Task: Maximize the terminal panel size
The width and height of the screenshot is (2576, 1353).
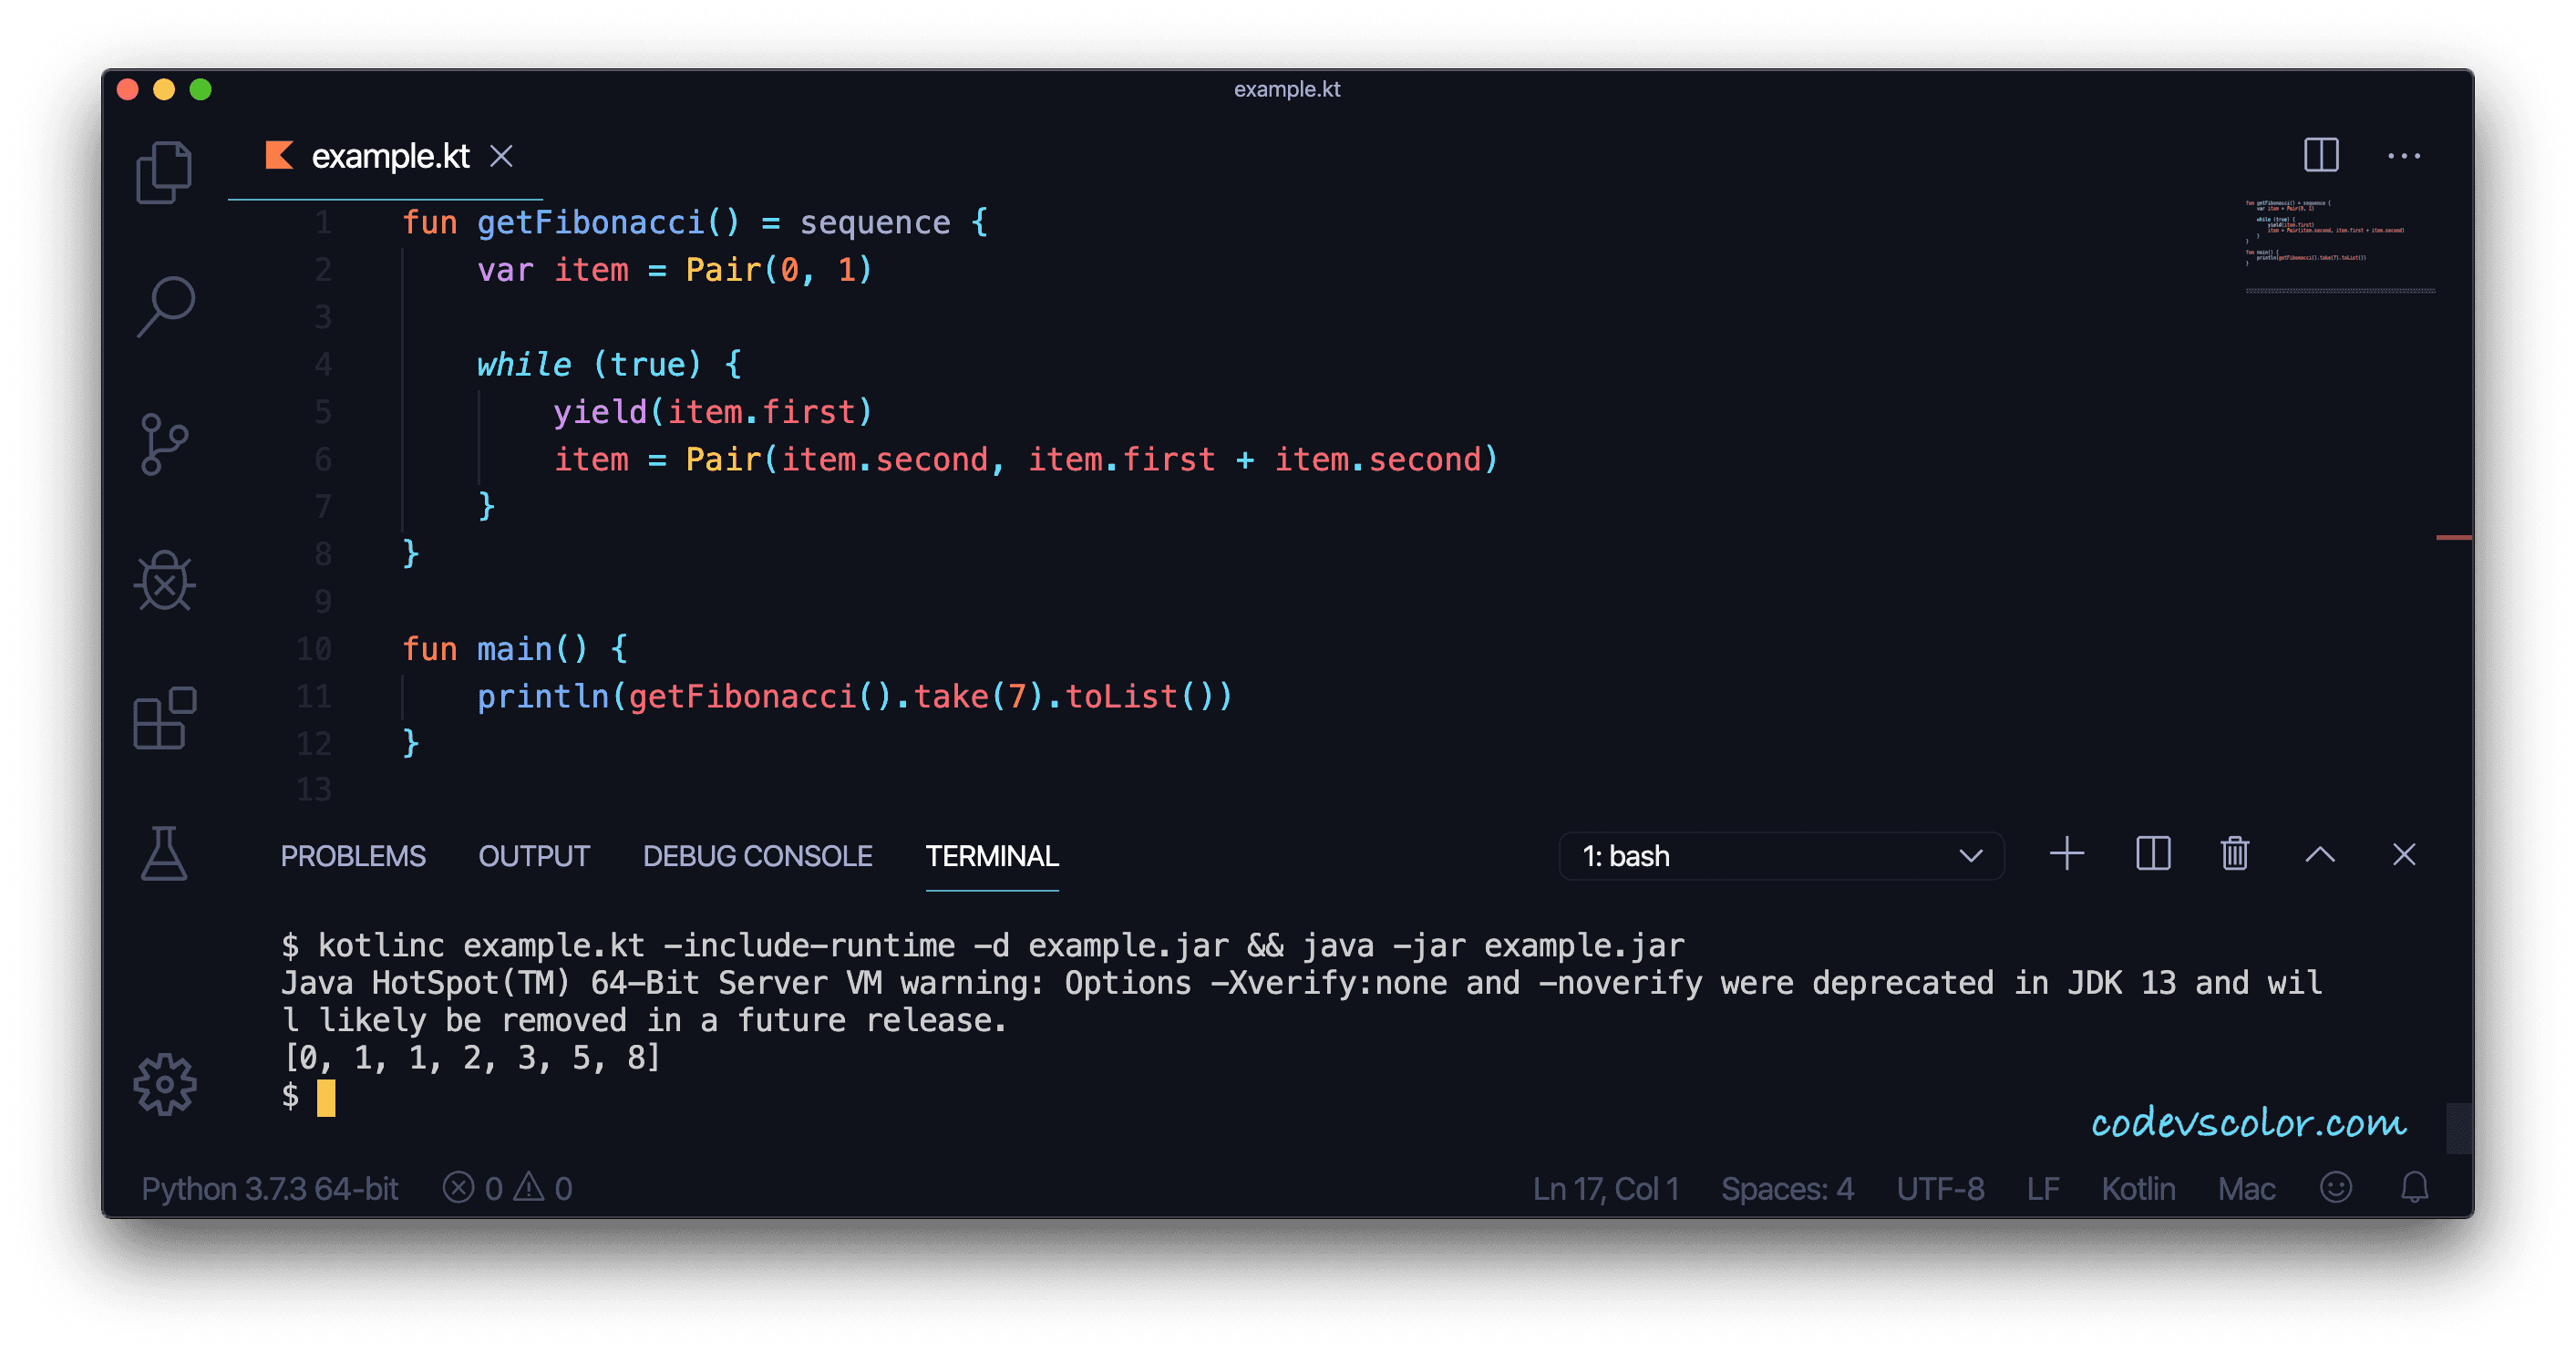Action: 2320,854
